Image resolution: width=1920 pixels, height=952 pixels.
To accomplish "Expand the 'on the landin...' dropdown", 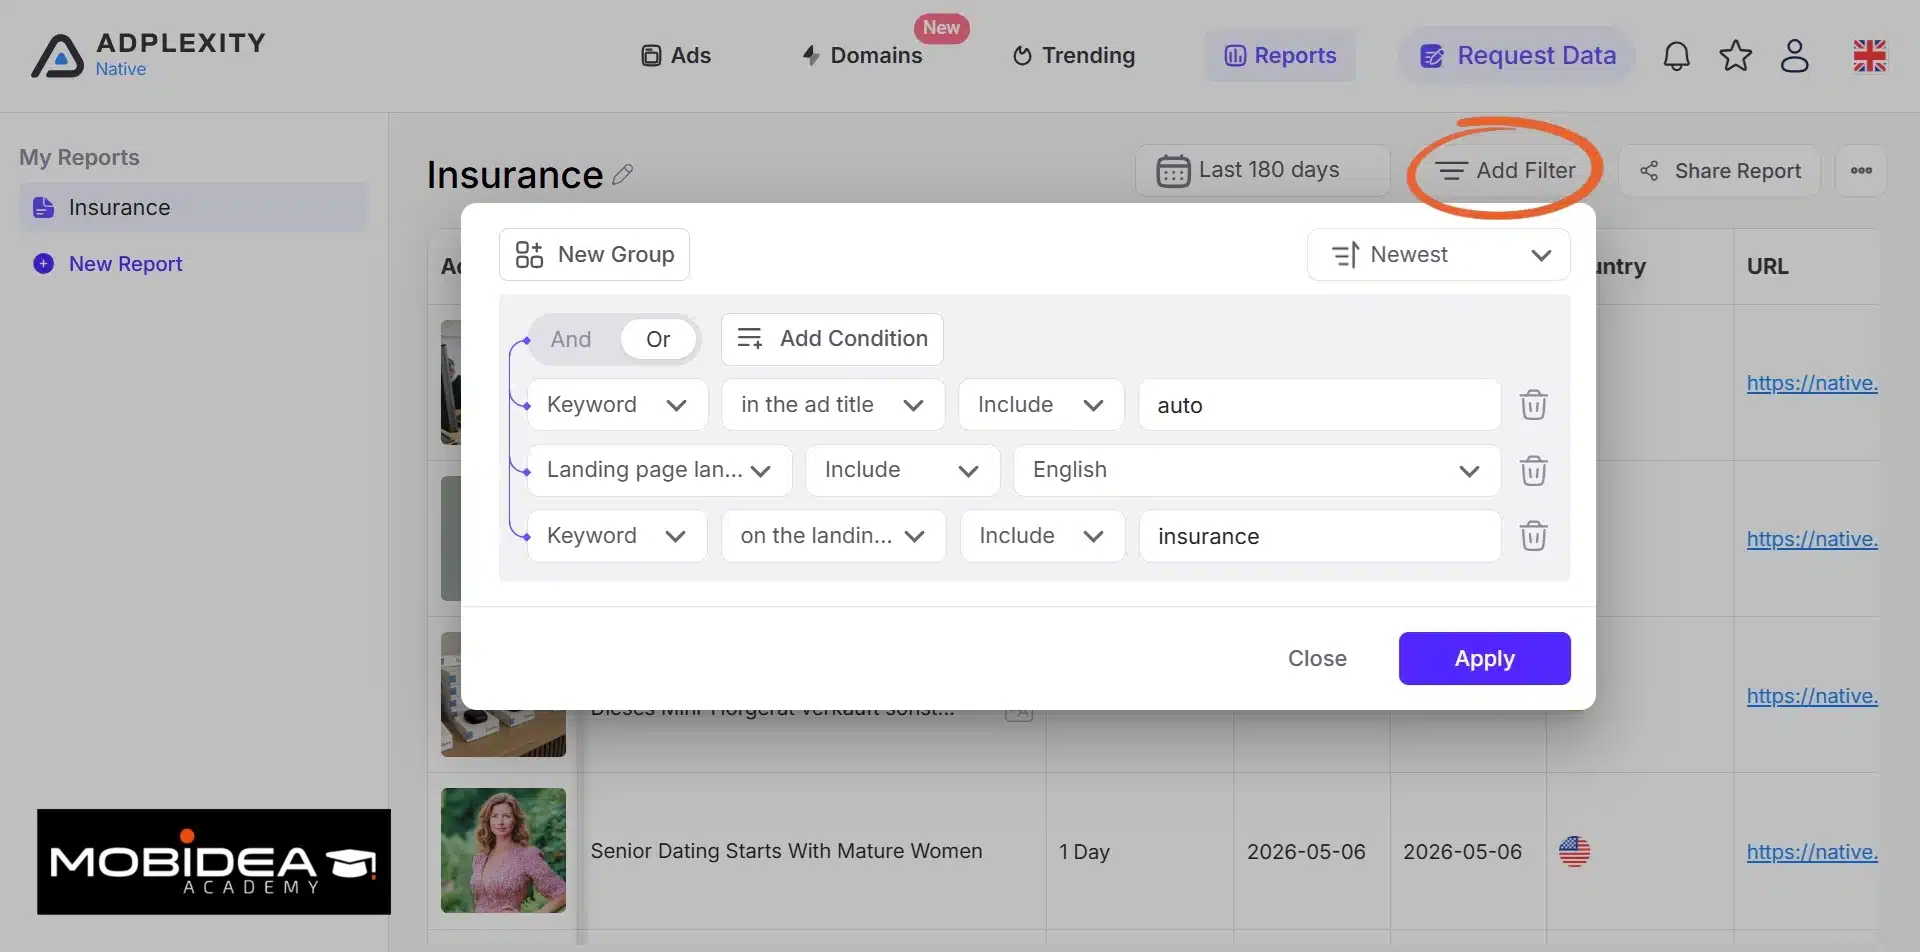I will point(833,536).
